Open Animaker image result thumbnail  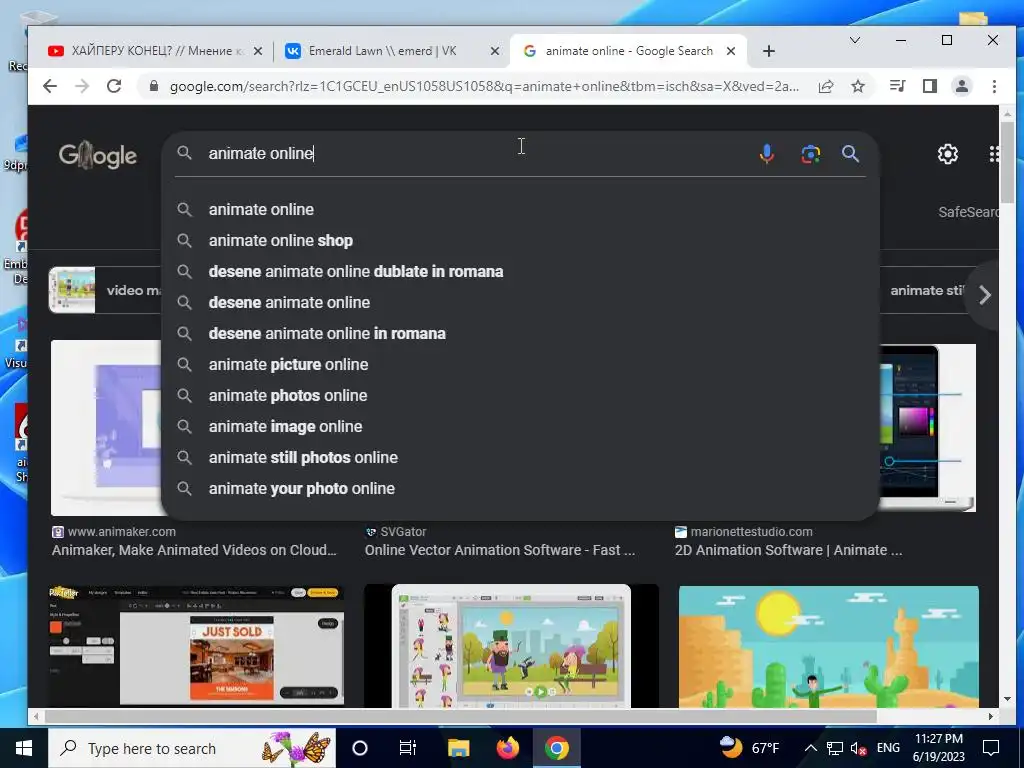tap(106, 428)
